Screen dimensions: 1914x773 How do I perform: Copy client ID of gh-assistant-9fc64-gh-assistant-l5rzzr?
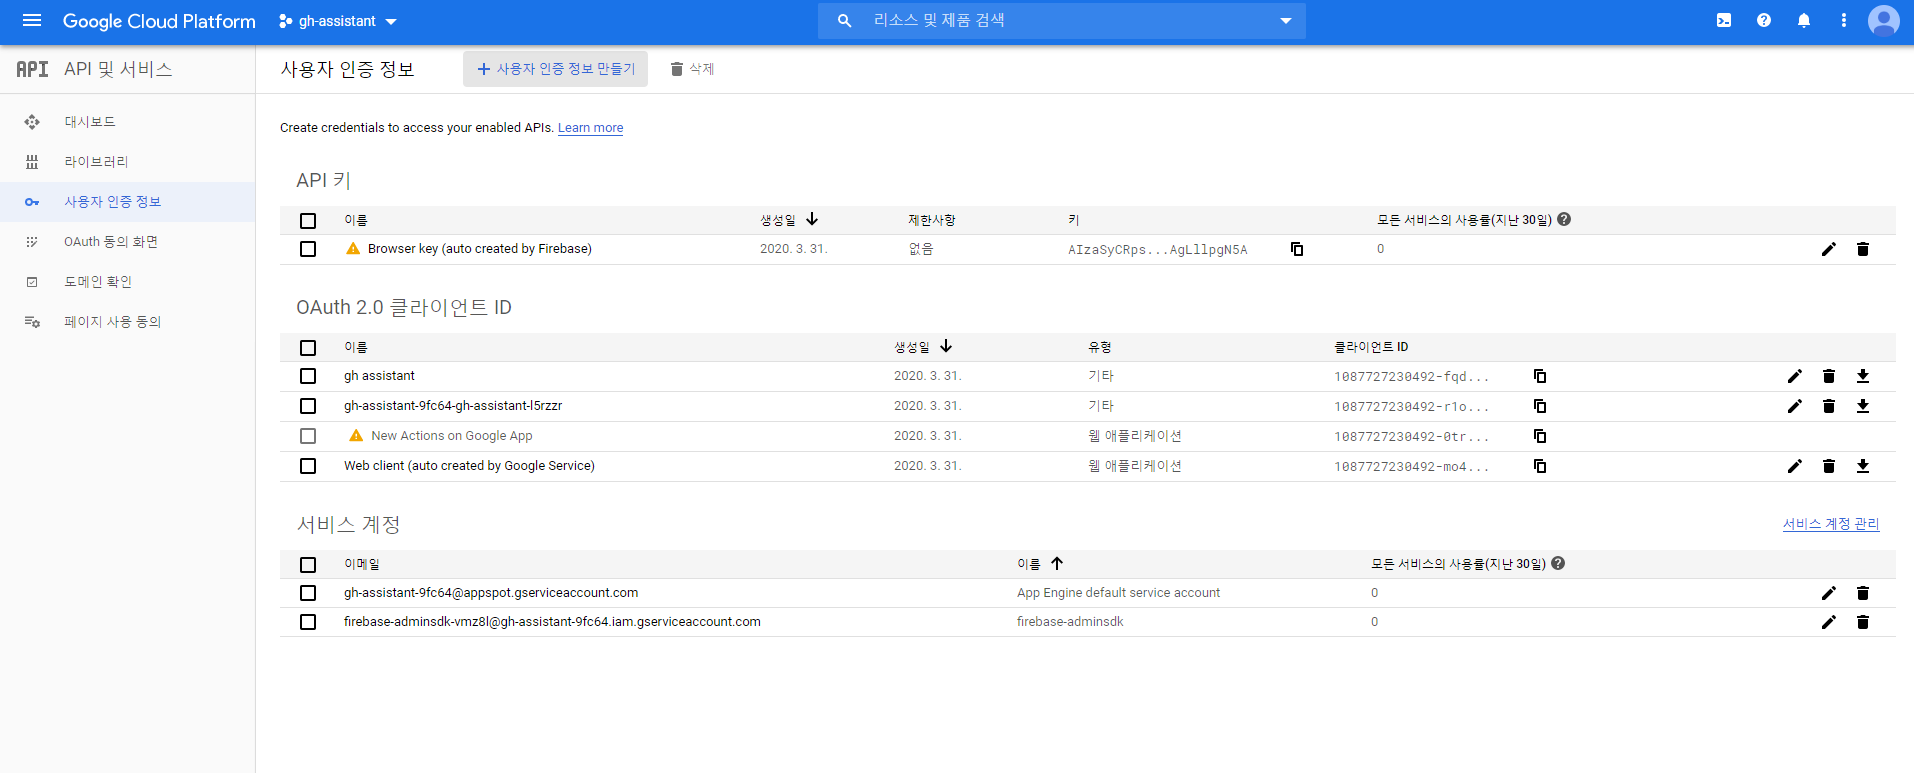(1540, 406)
